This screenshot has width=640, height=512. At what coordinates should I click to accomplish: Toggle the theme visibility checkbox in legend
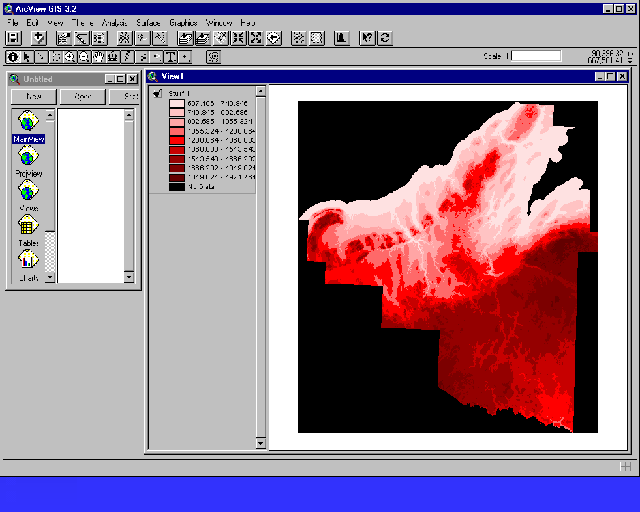click(158, 93)
